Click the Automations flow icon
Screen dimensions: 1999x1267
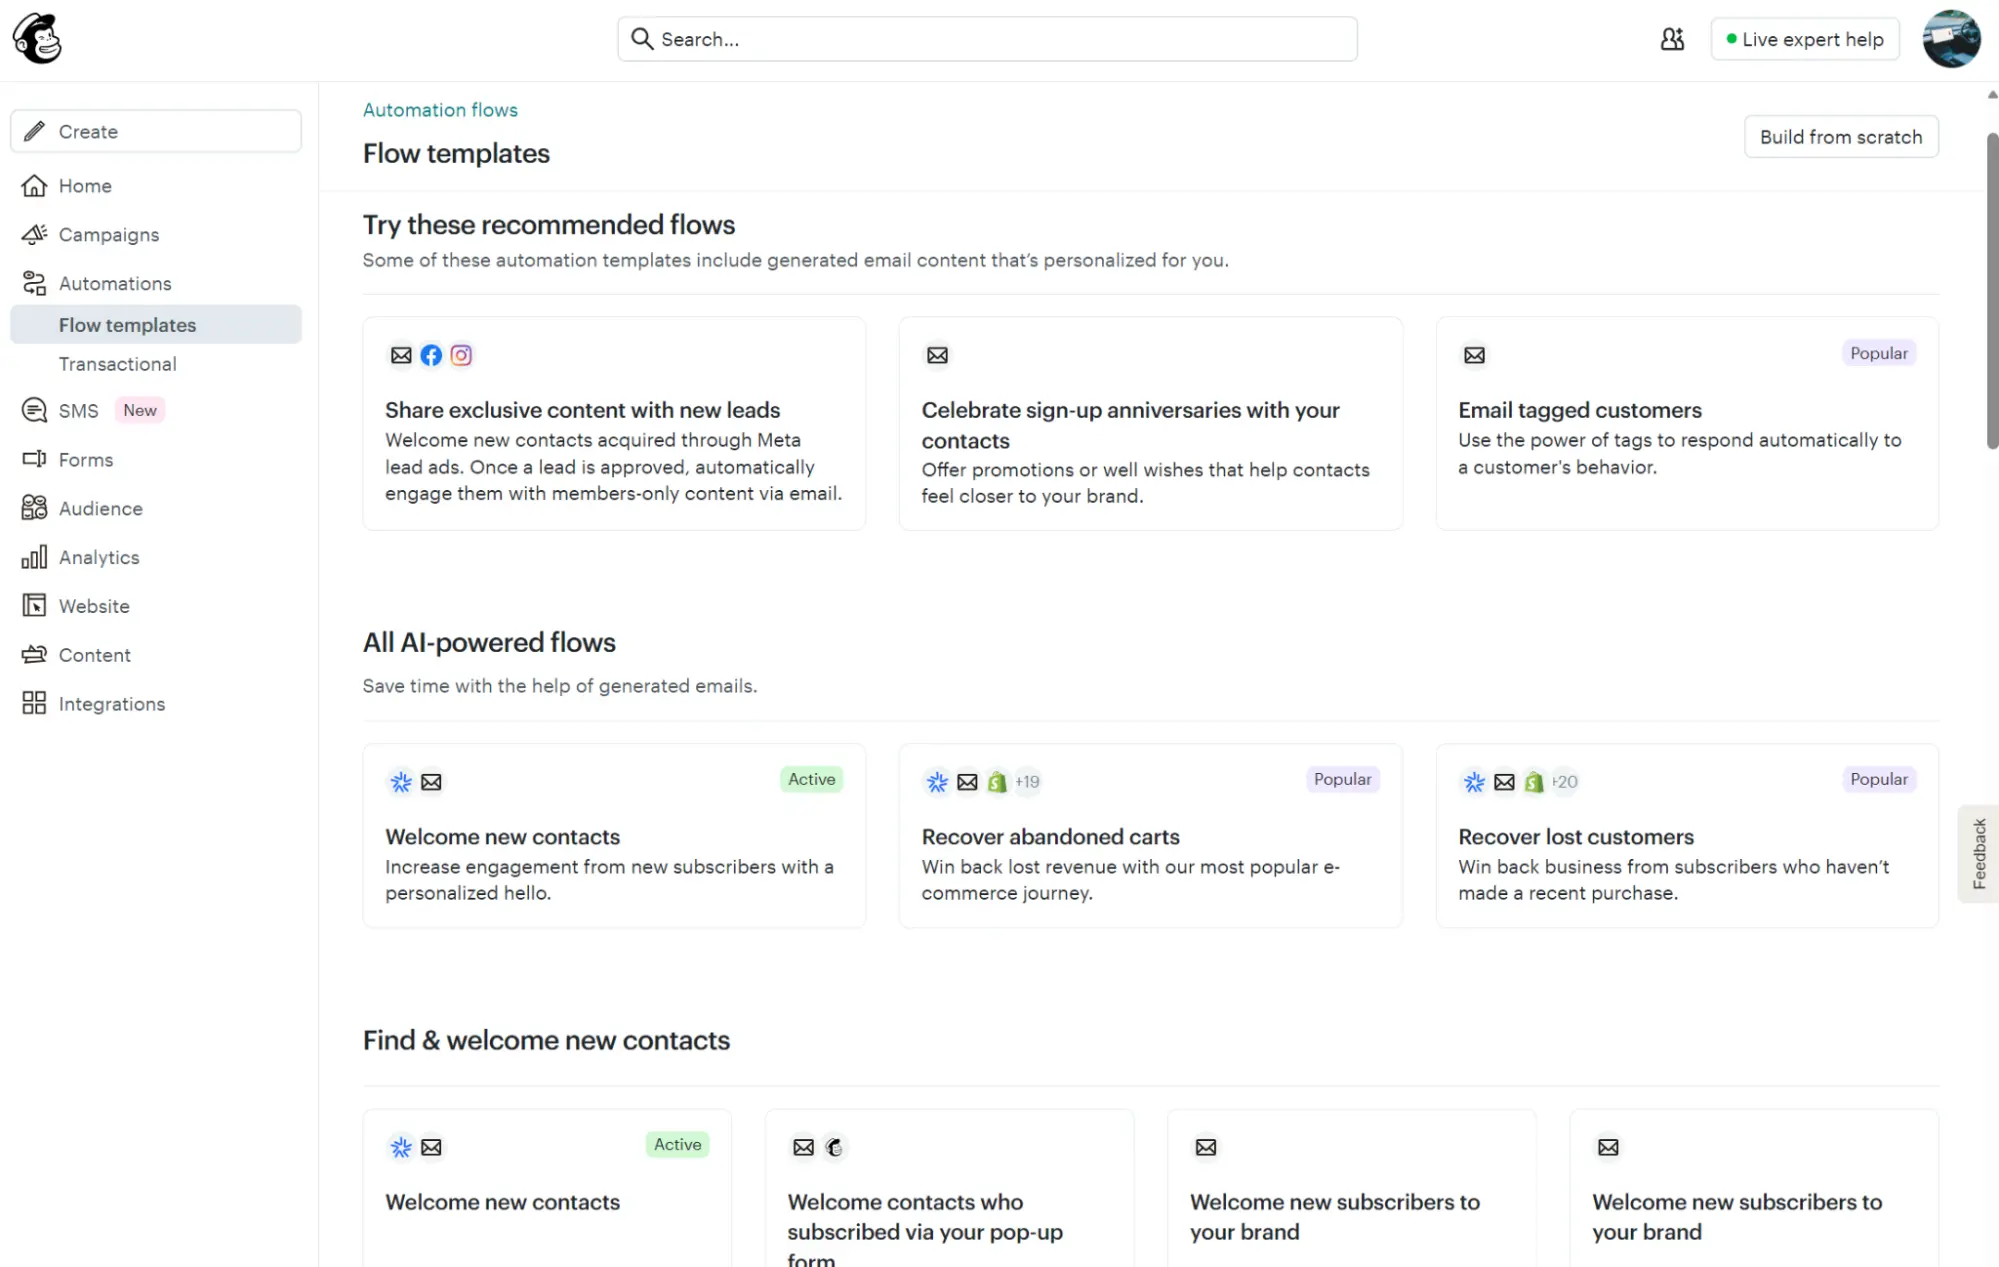pos(34,284)
